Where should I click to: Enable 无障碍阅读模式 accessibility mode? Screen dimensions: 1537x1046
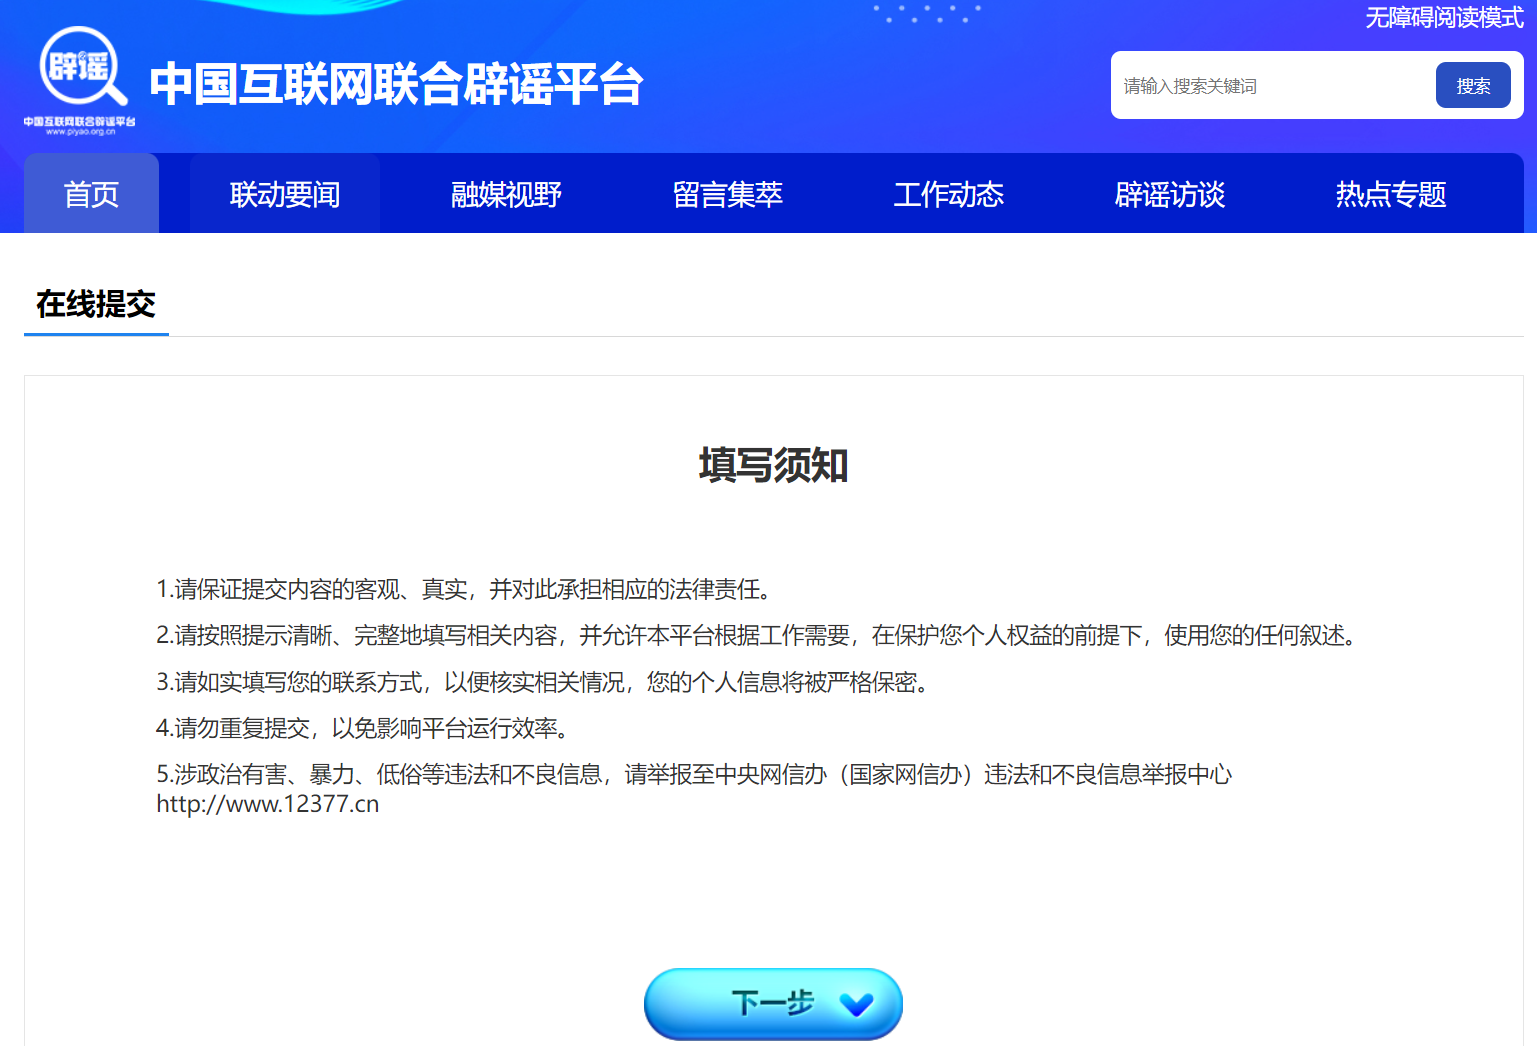coord(1443,18)
